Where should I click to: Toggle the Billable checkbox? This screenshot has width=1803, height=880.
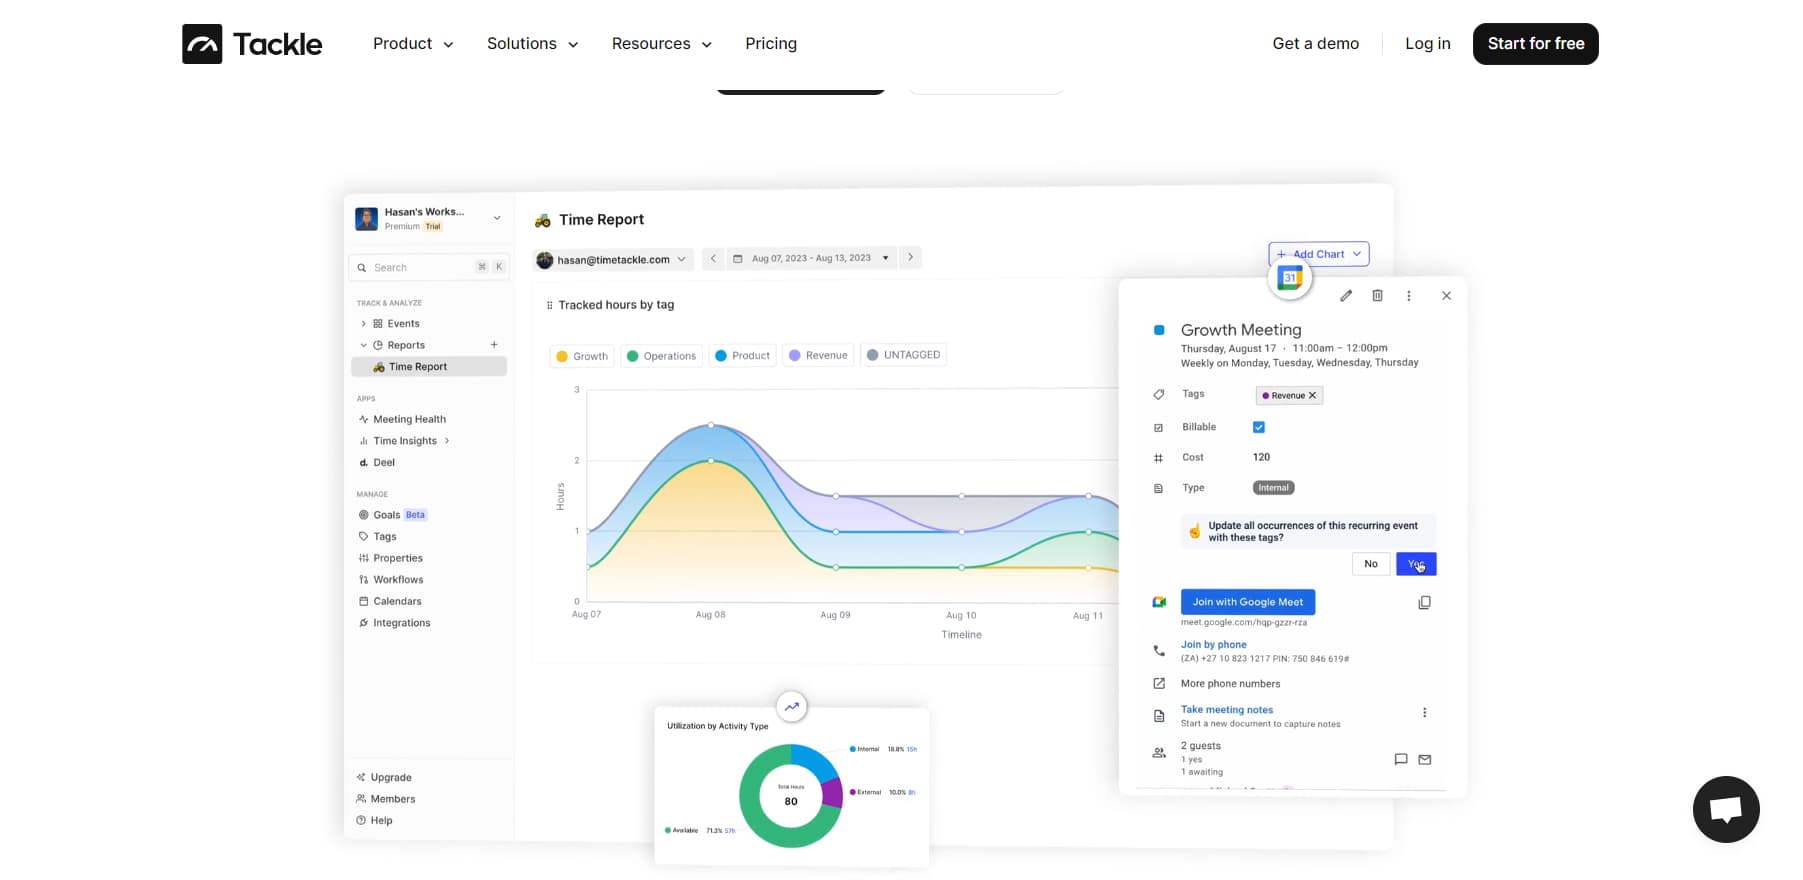(1259, 427)
